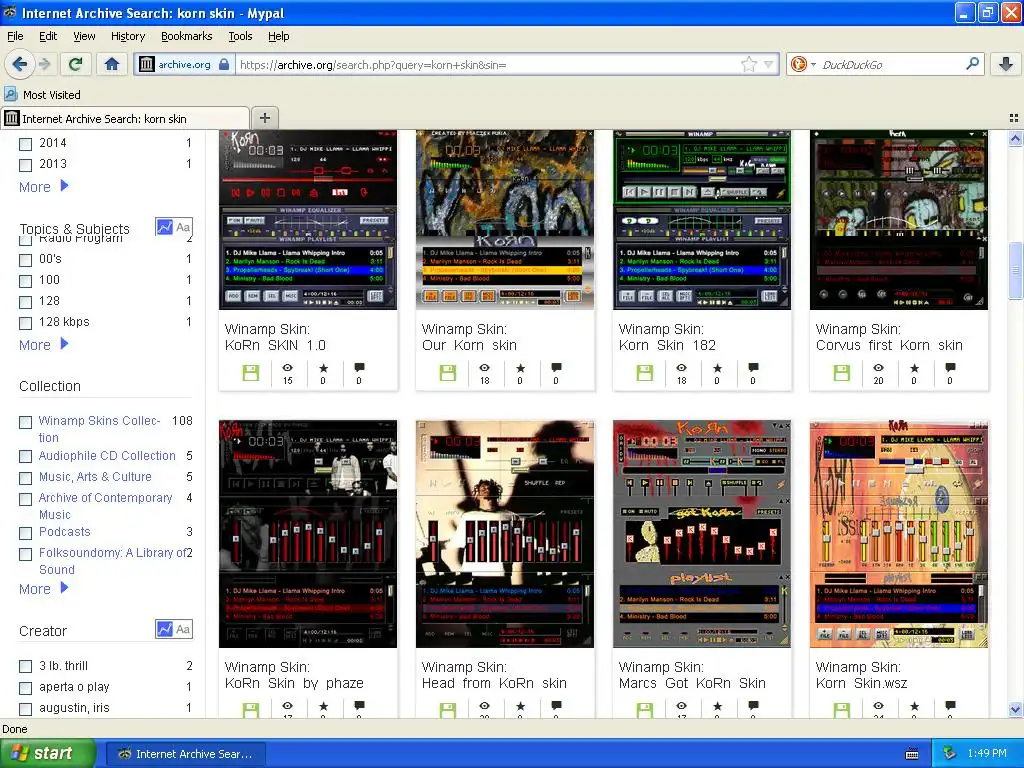Click the favorite star under Our Korn skin
This screenshot has width=1024, height=768.
[520, 368]
